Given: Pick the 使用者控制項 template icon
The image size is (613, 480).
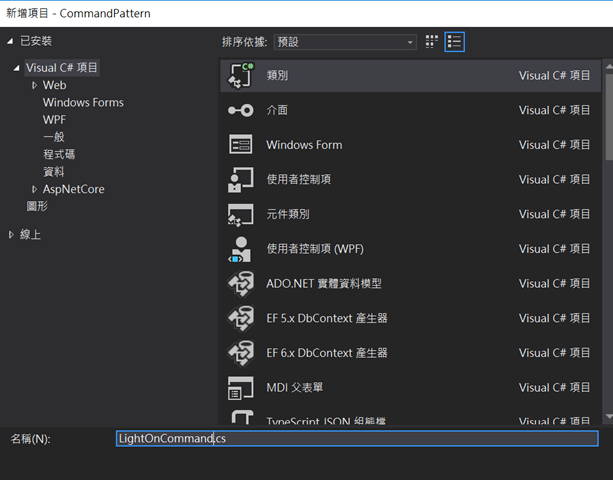Looking at the screenshot, I should [x=240, y=180].
